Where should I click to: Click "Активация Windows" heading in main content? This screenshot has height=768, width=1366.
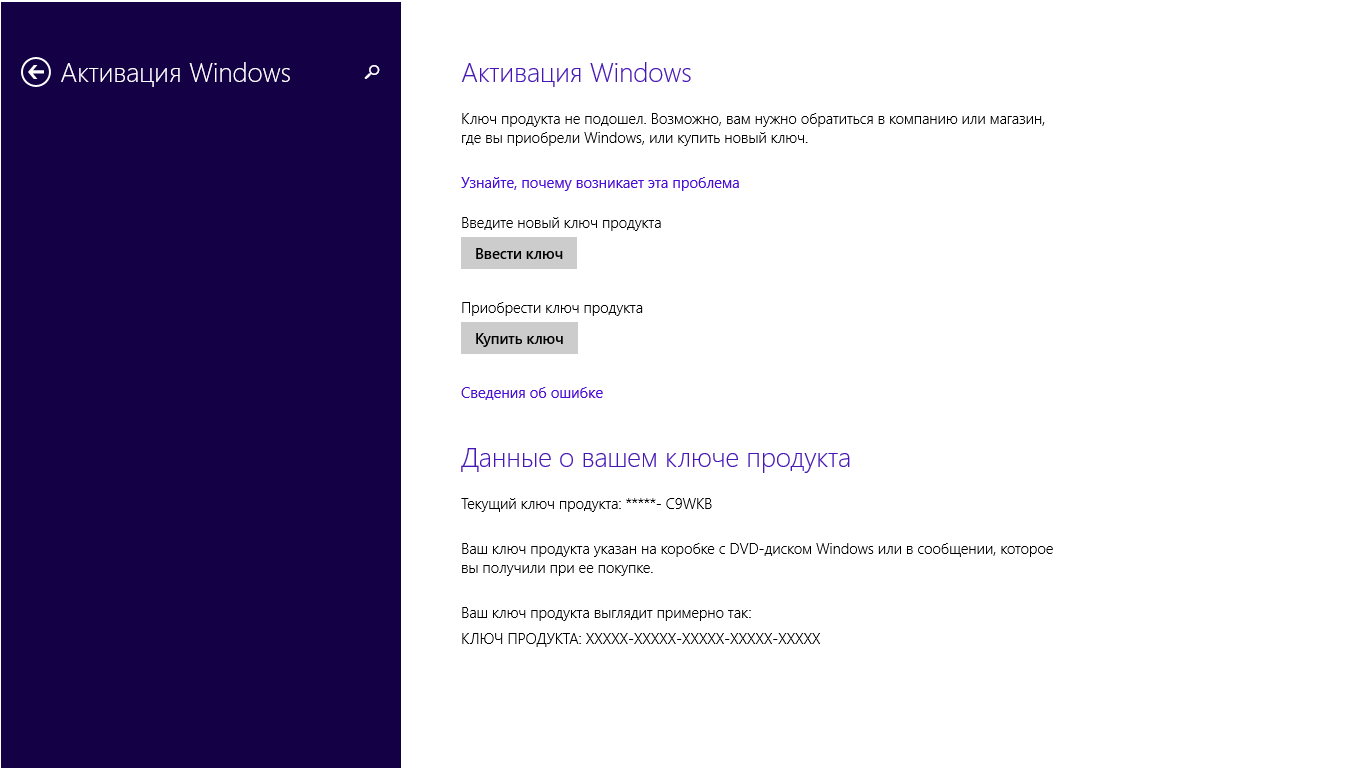point(576,73)
